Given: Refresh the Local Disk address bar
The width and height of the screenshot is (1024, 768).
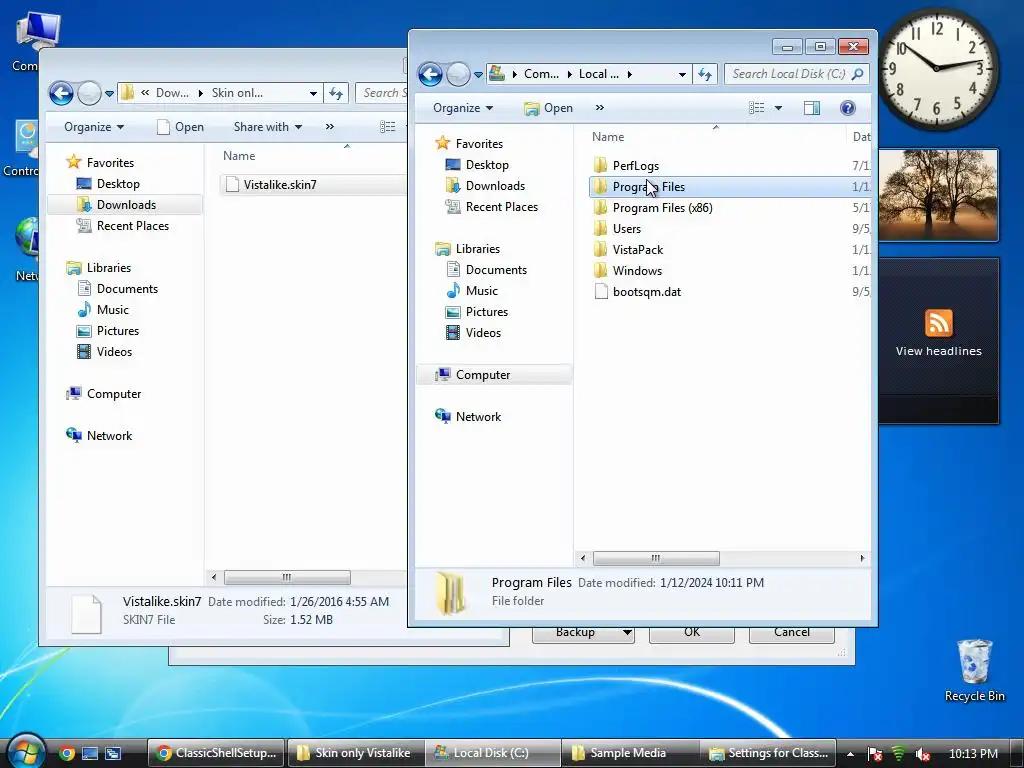Looking at the screenshot, I should (x=705, y=74).
